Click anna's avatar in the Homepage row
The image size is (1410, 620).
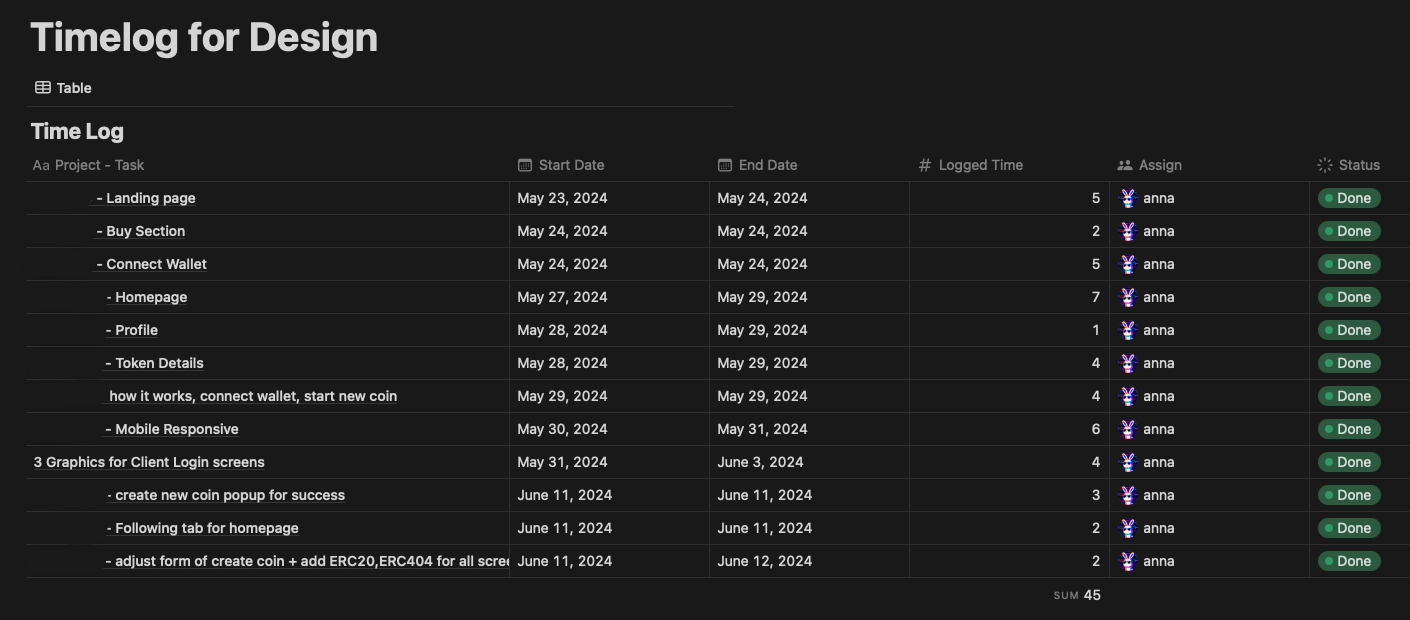click(x=1128, y=297)
